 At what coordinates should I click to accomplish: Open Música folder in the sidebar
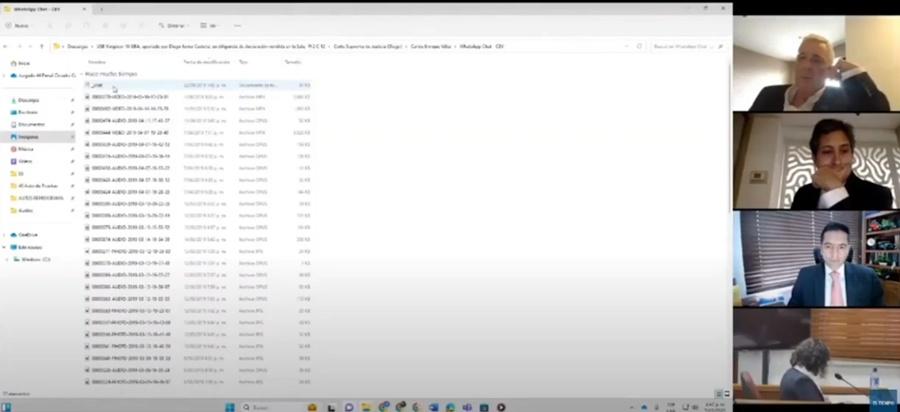pyautogui.click(x=27, y=148)
